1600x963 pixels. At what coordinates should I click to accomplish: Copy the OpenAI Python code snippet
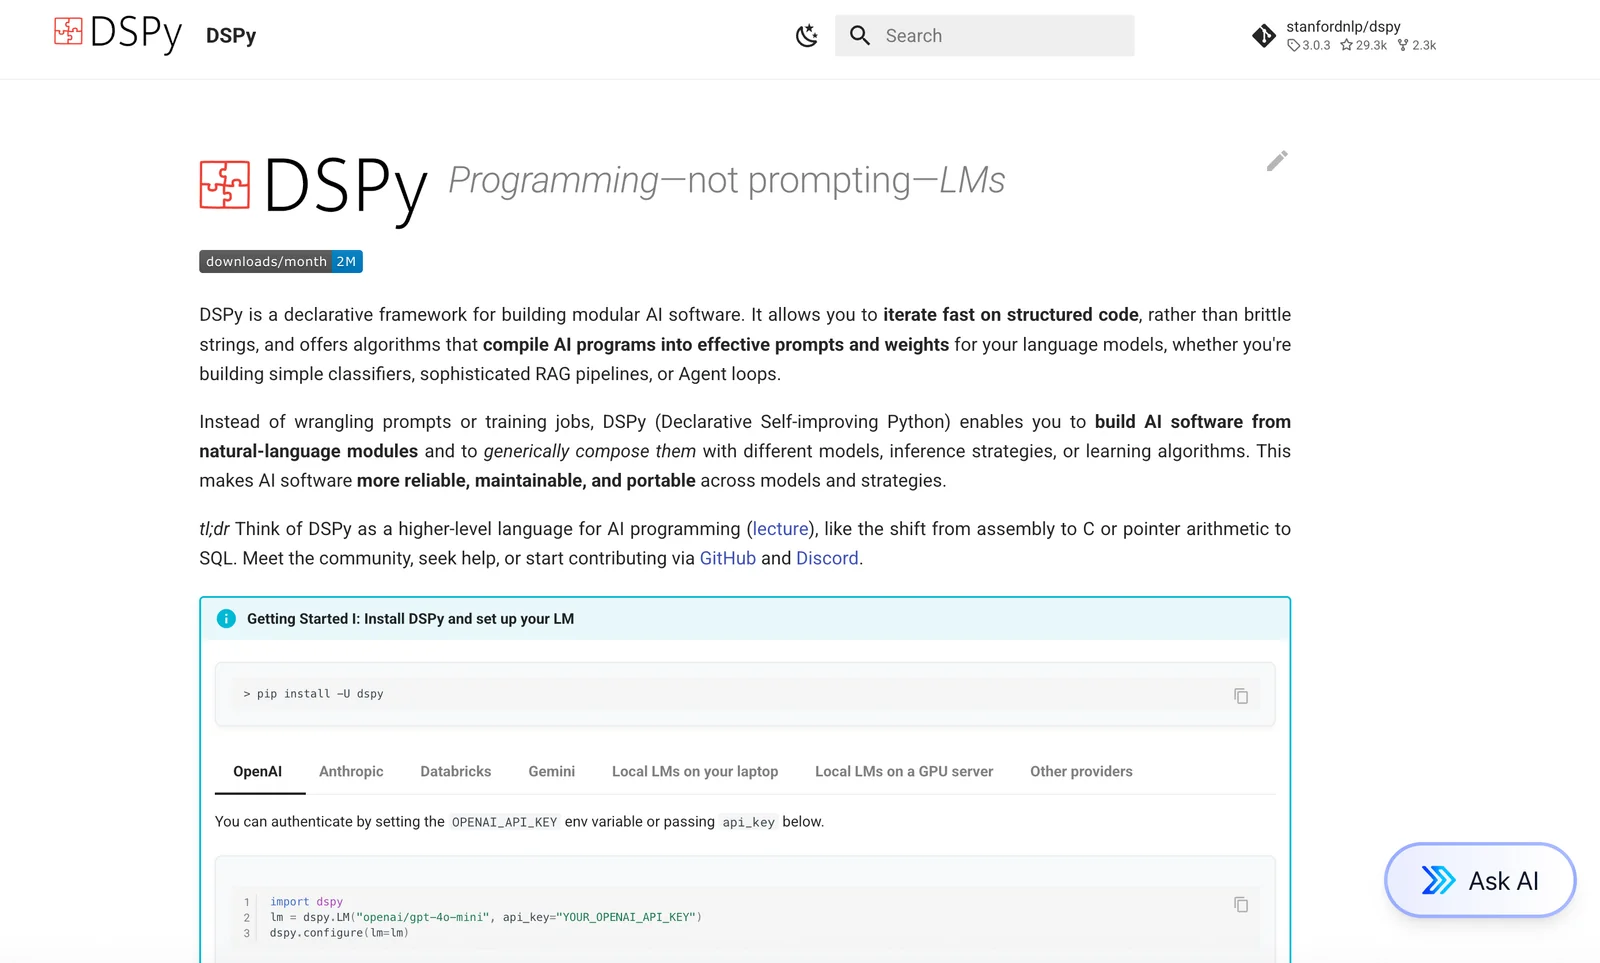[x=1240, y=905]
